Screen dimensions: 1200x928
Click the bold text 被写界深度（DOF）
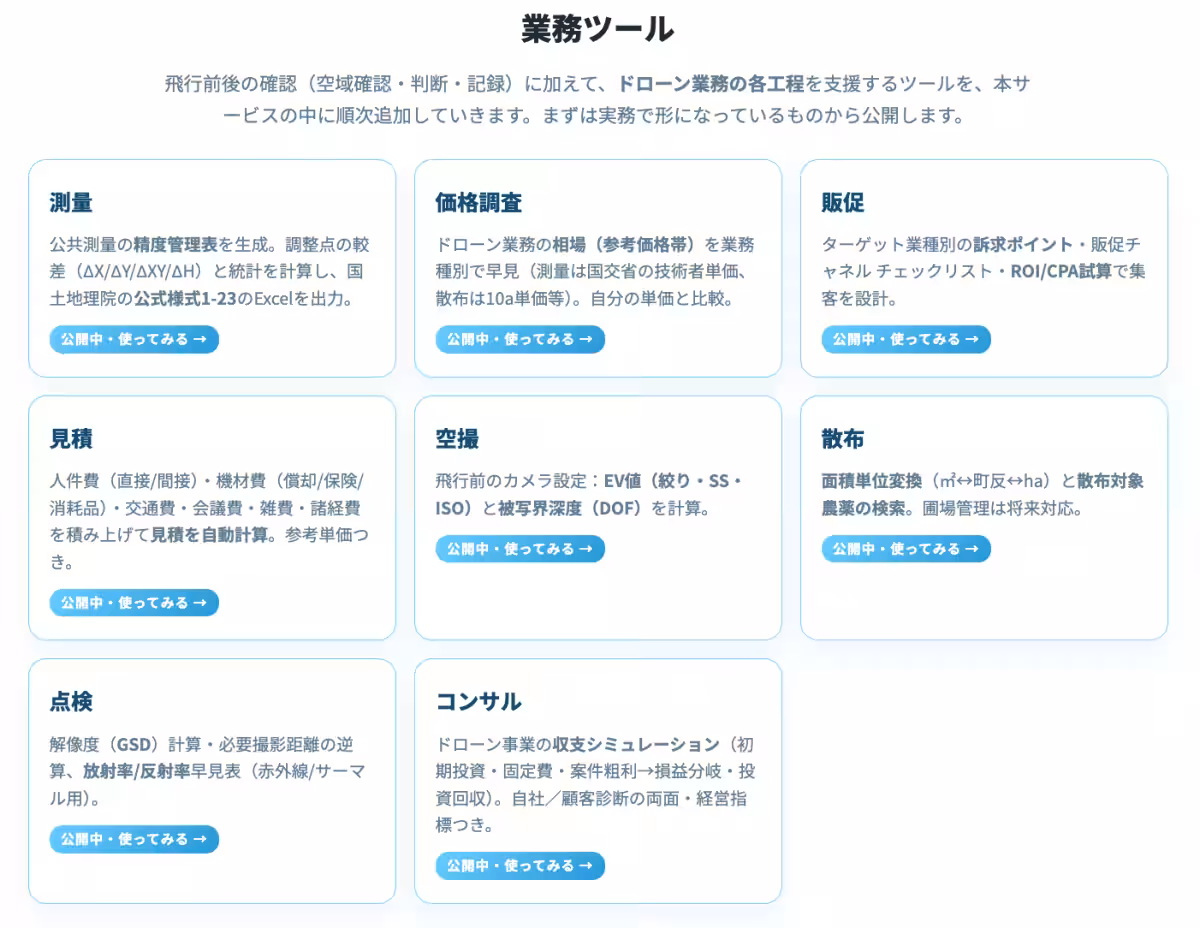[x=572, y=508]
